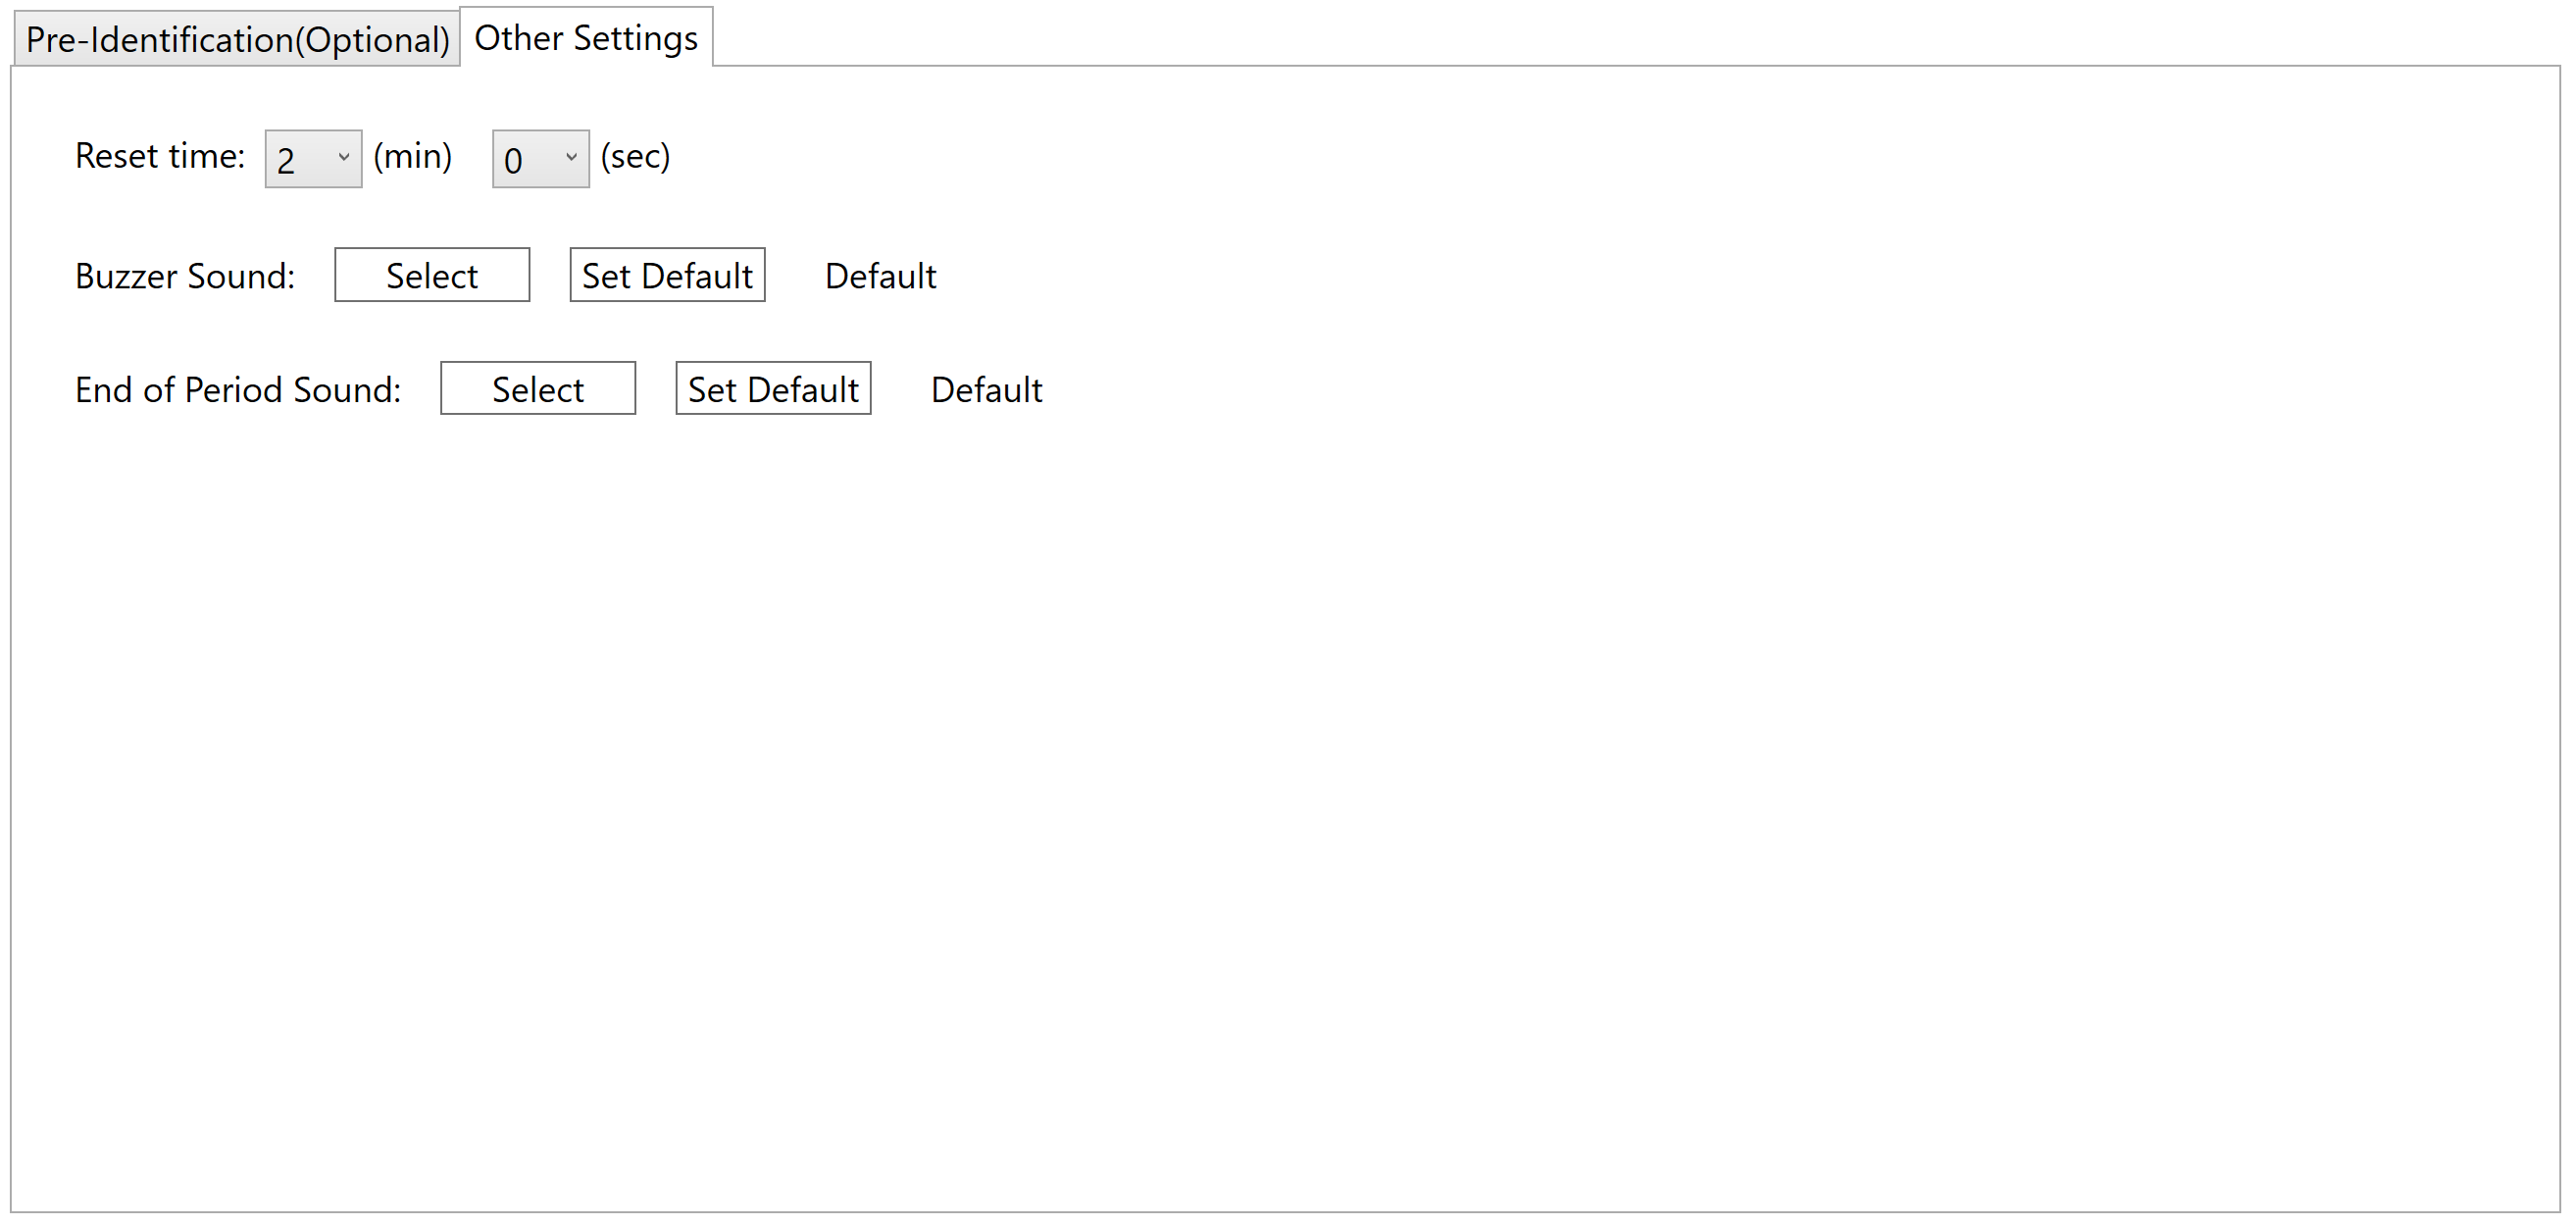The height and width of the screenshot is (1225, 2576).
Task: Pick End of Period Sound via Select
Action: coord(538,388)
